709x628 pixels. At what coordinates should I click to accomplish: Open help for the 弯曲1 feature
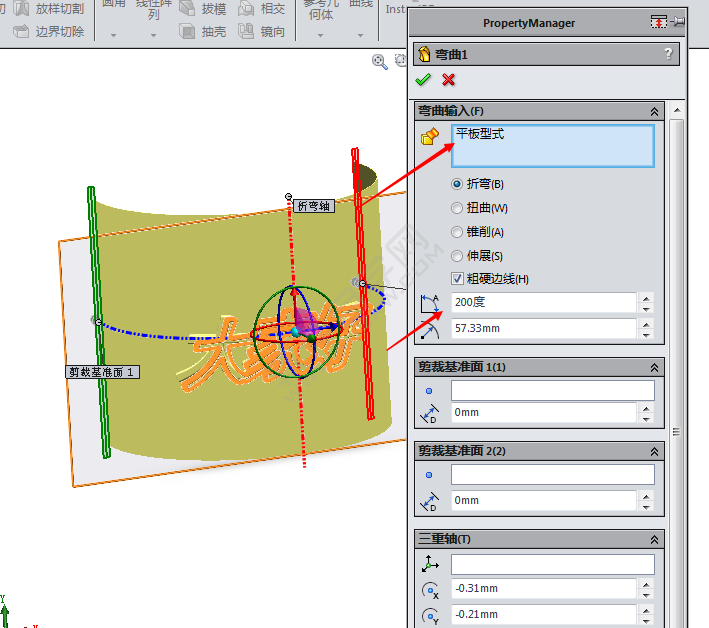(x=668, y=54)
